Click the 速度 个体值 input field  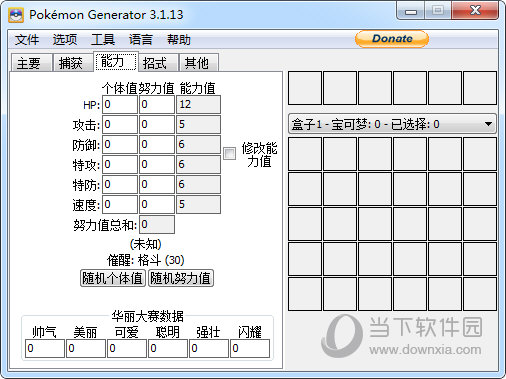(120, 205)
